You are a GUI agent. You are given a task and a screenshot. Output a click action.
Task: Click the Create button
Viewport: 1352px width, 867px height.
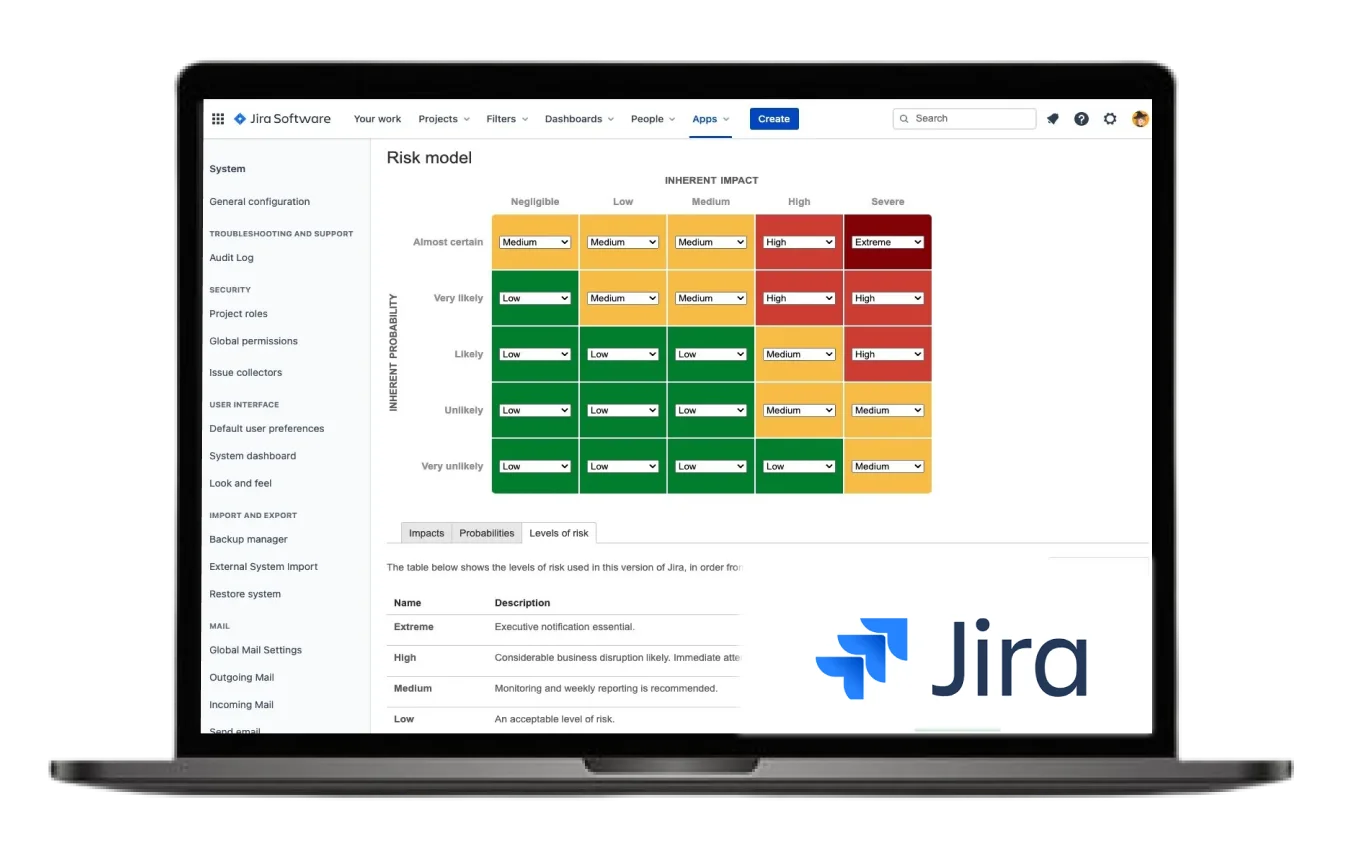pyautogui.click(x=774, y=119)
